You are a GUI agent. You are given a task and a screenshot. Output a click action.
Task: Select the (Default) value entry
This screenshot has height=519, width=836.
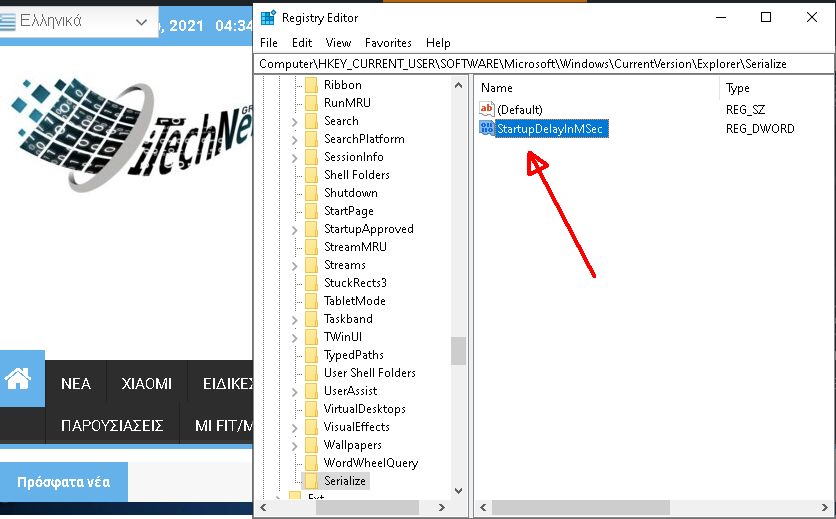tap(519, 110)
